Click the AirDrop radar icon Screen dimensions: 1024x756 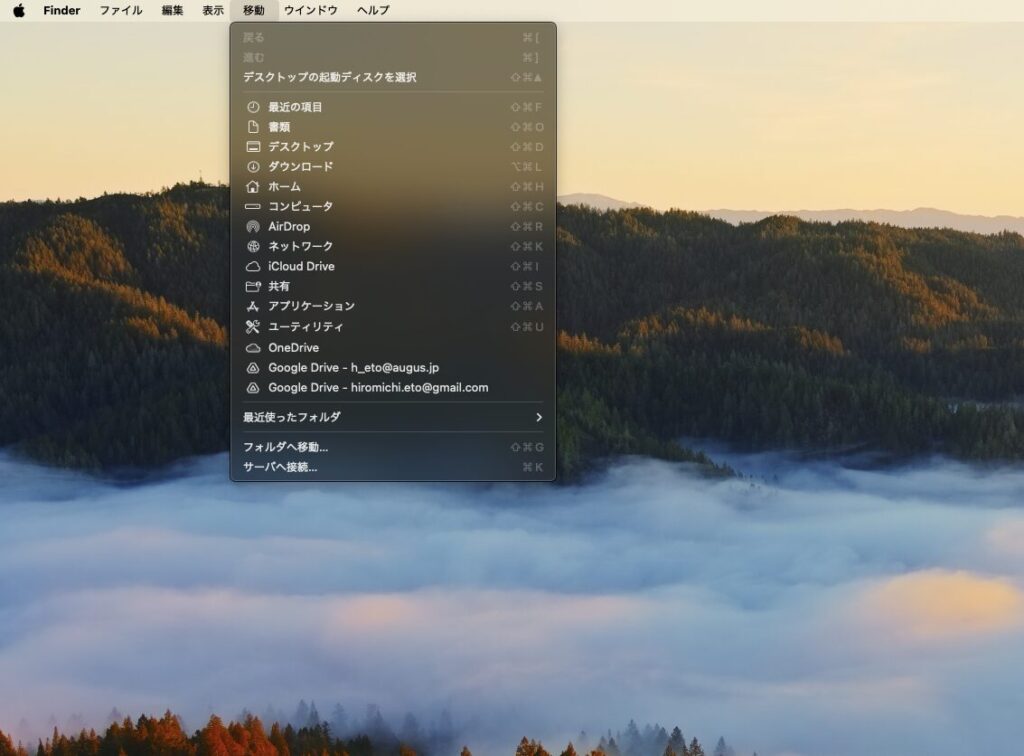pos(253,227)
